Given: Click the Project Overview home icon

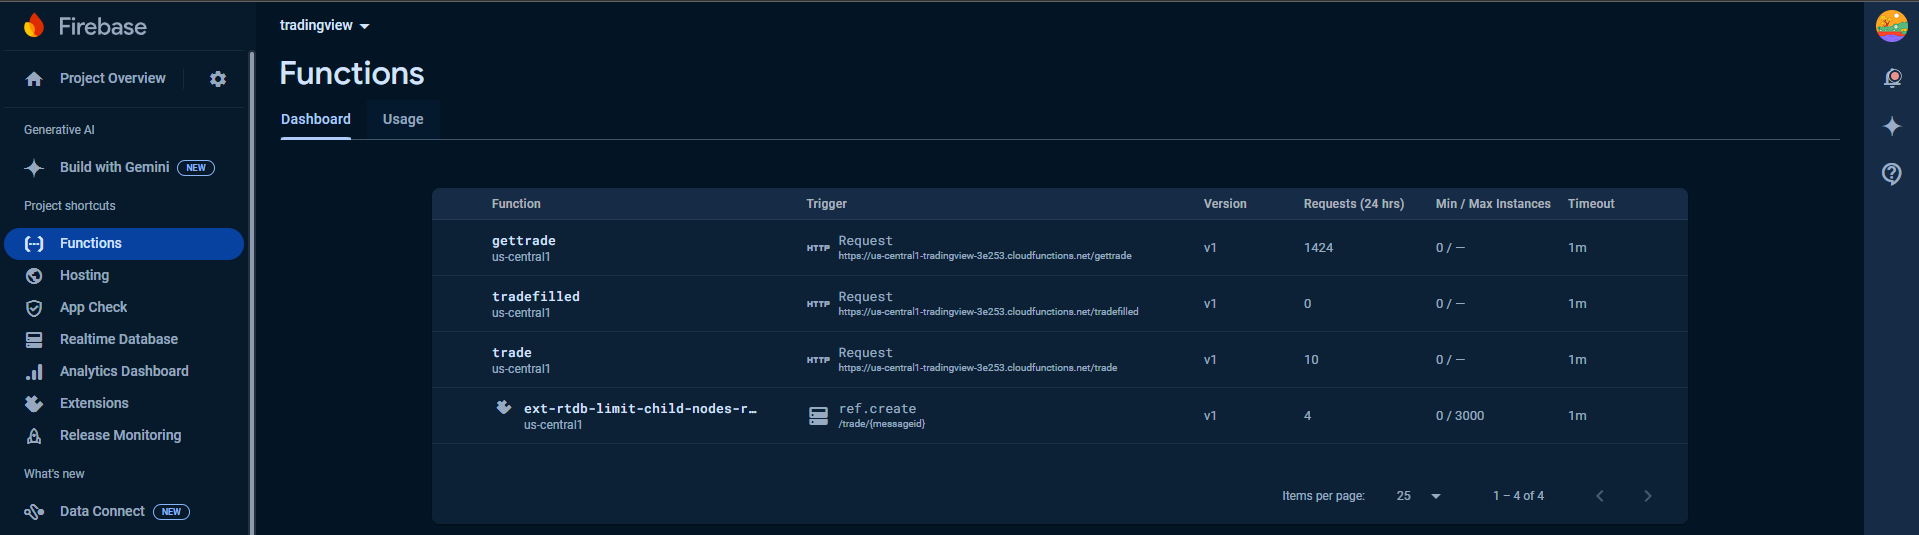Looking at the screenshot, I should [34, 79].
